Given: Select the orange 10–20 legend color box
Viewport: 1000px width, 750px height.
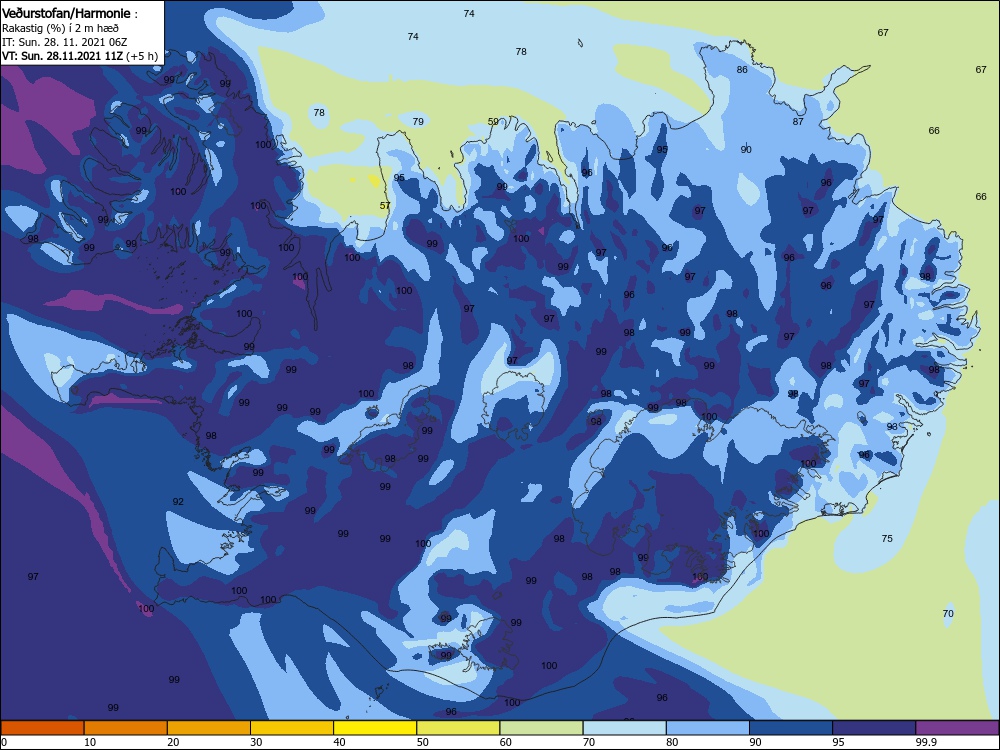Looking at the screenshot, I should coord(126,728).
